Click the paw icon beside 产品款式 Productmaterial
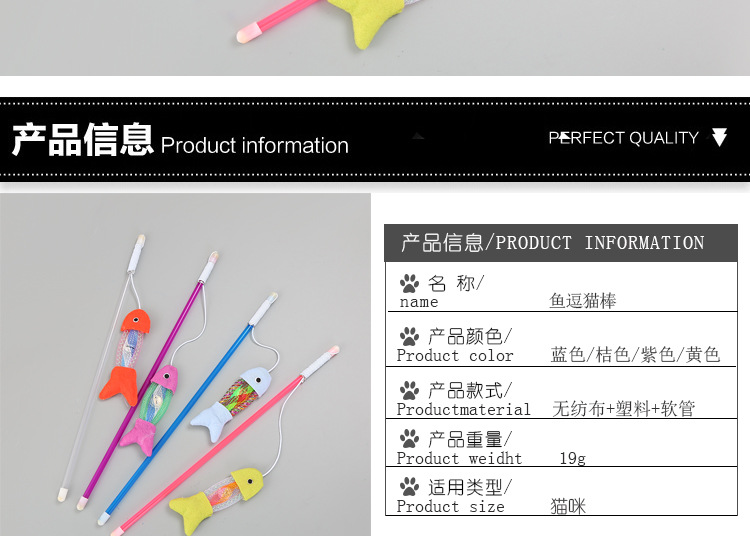The width and height of the screenshot is (750, 536). tap(409, 390)
